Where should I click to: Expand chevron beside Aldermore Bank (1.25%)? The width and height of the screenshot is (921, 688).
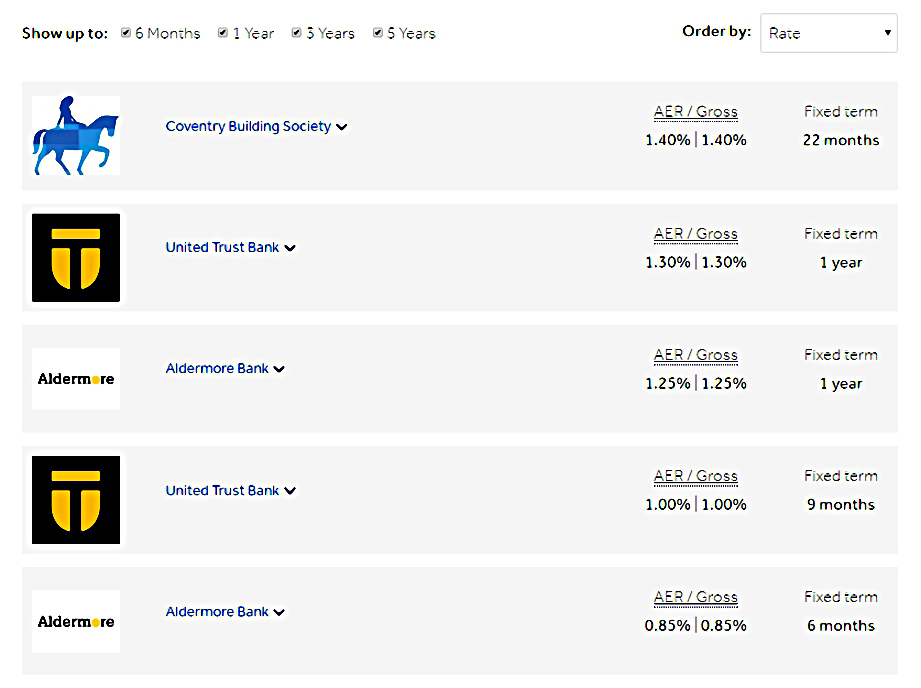[279, 369]
